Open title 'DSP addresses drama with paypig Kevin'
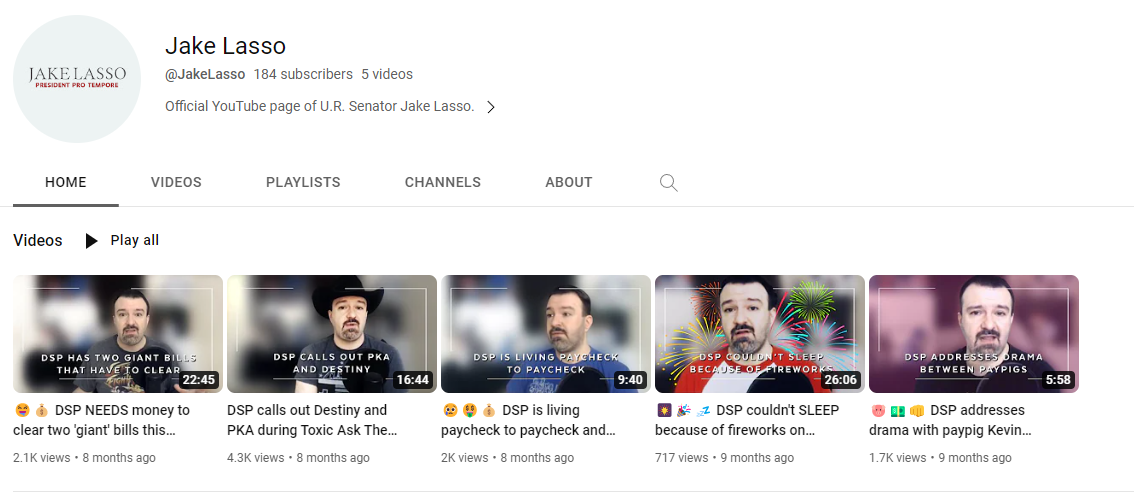 tap(950, 420)
